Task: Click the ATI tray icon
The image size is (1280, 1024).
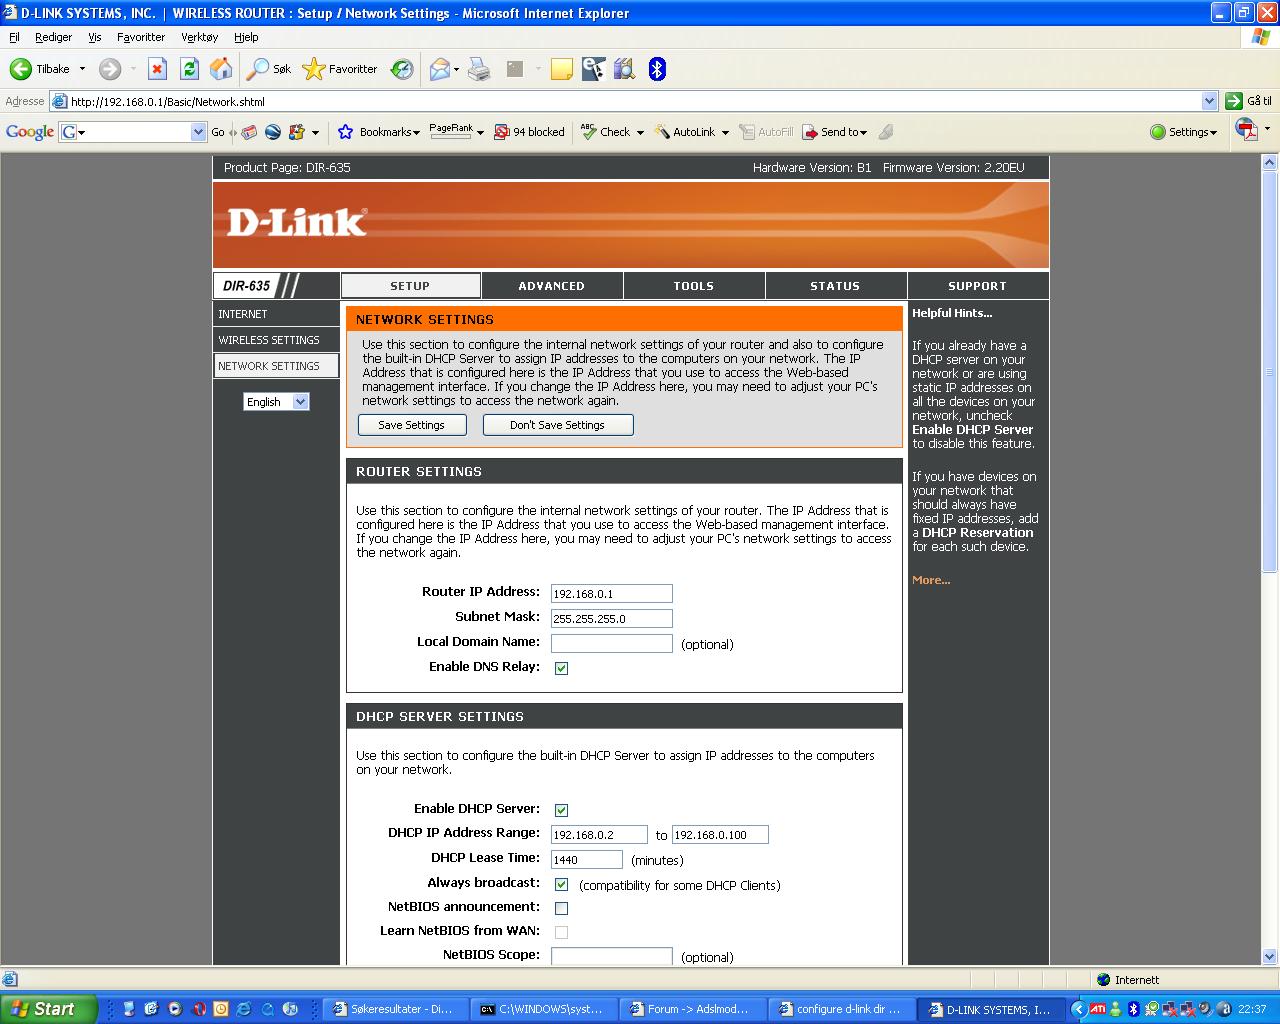Action: click(x=1098, y=1009)
